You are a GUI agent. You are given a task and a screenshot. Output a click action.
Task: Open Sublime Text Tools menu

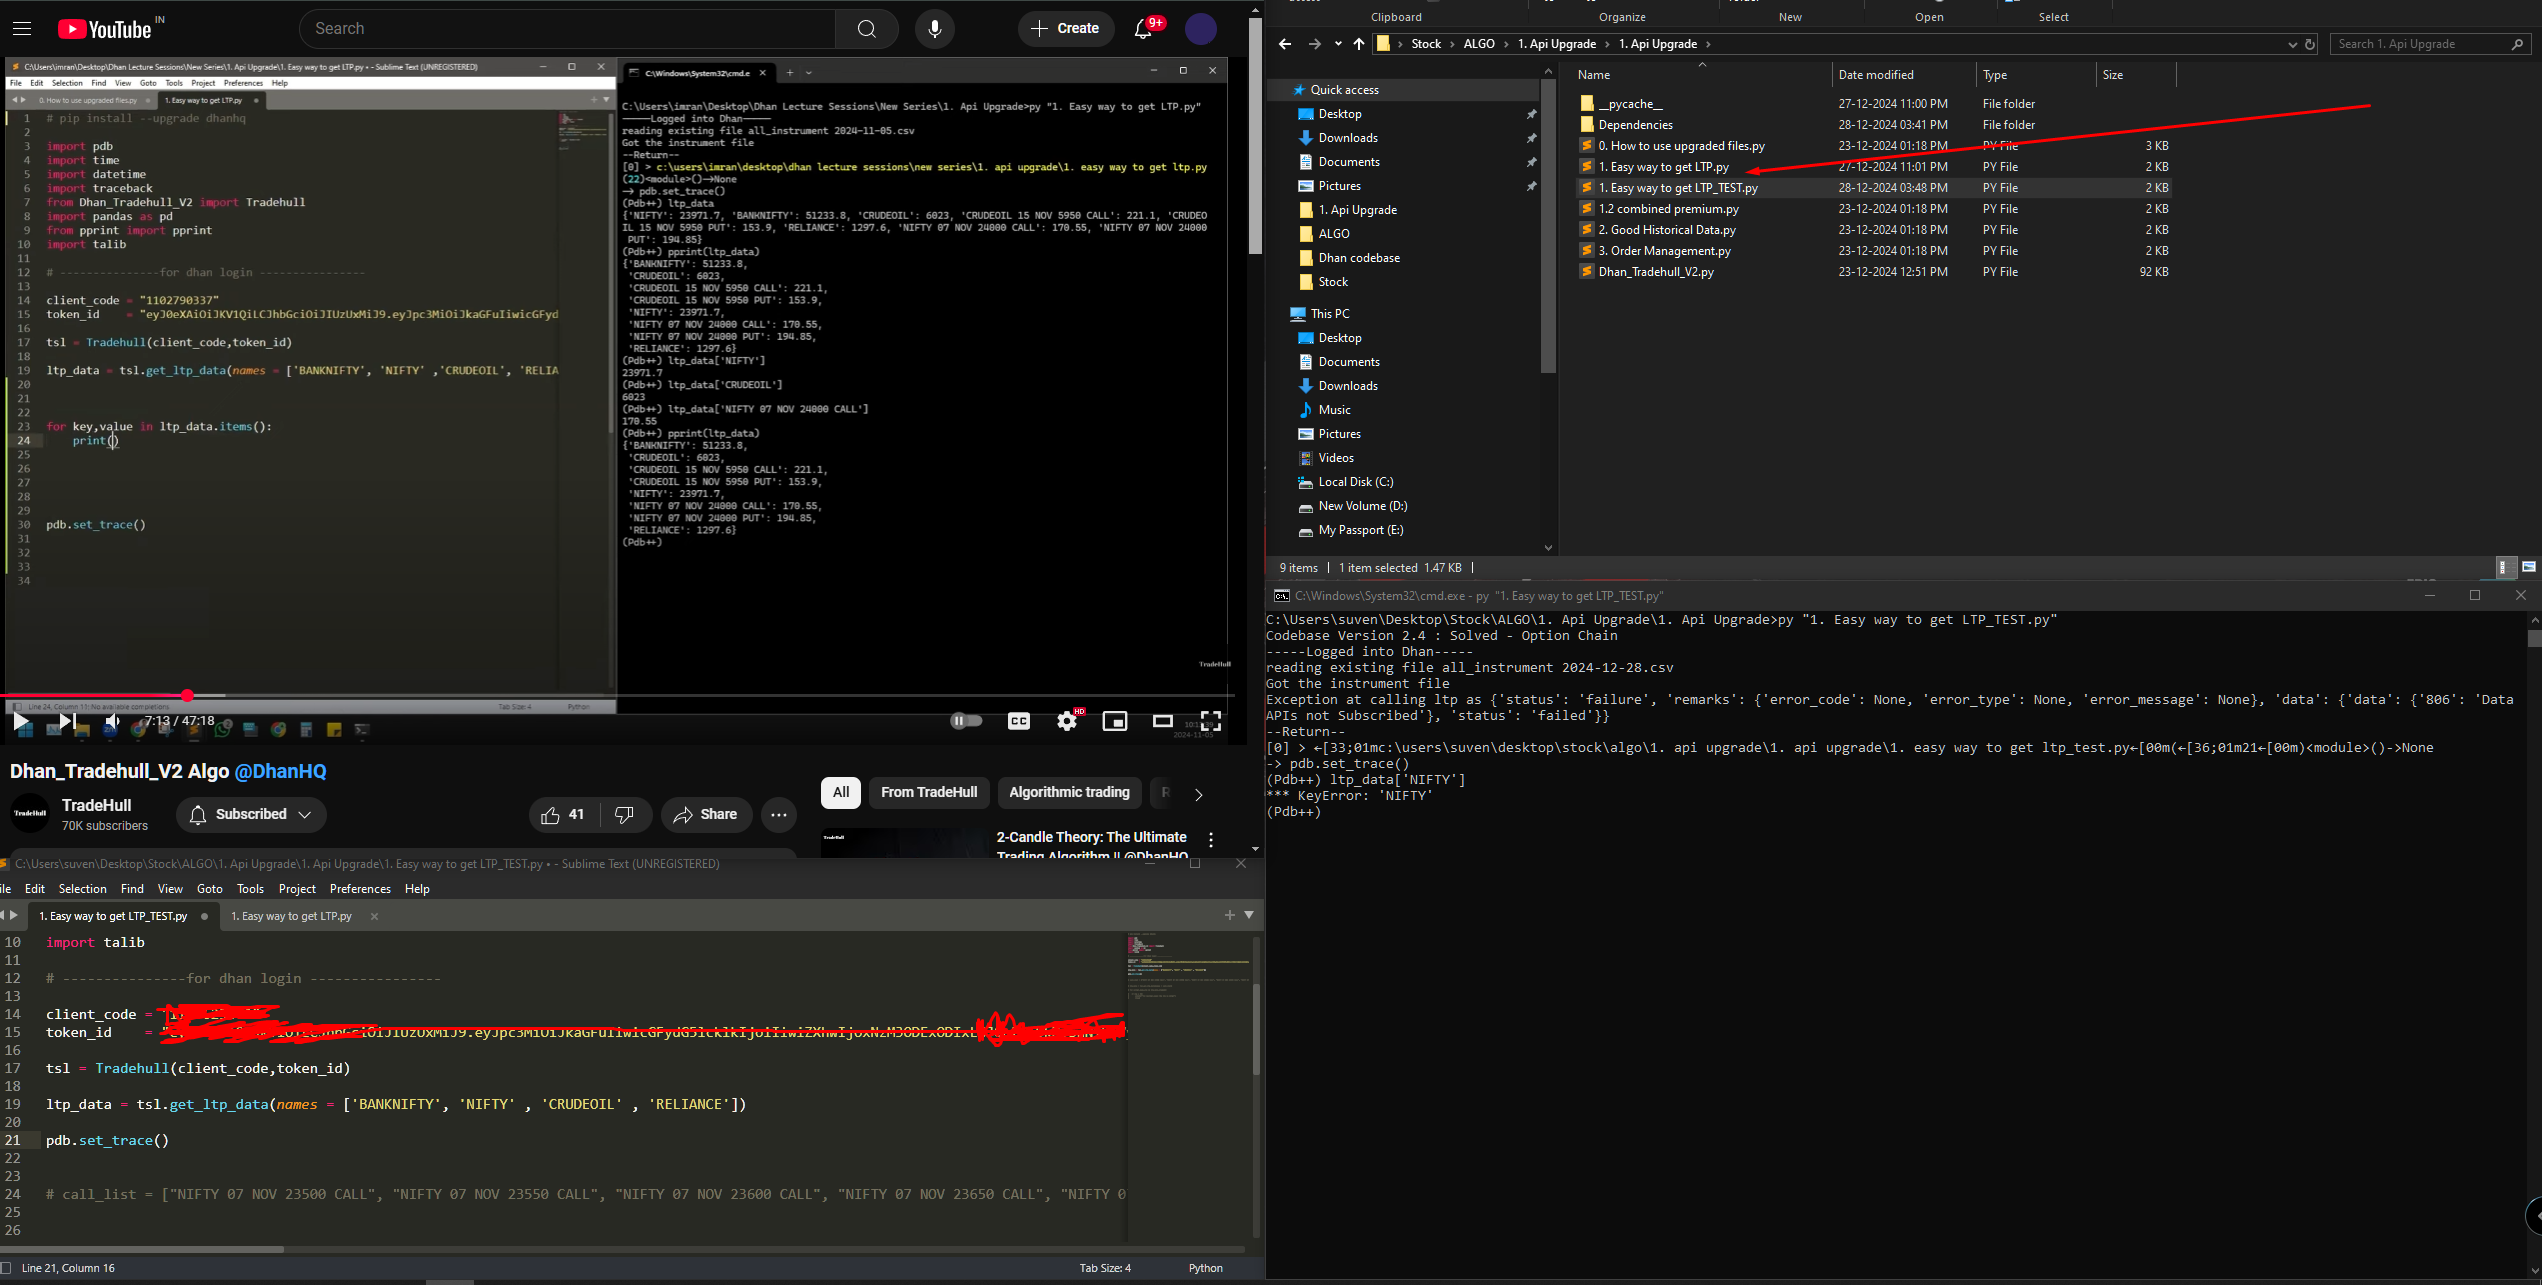(250, 889)
